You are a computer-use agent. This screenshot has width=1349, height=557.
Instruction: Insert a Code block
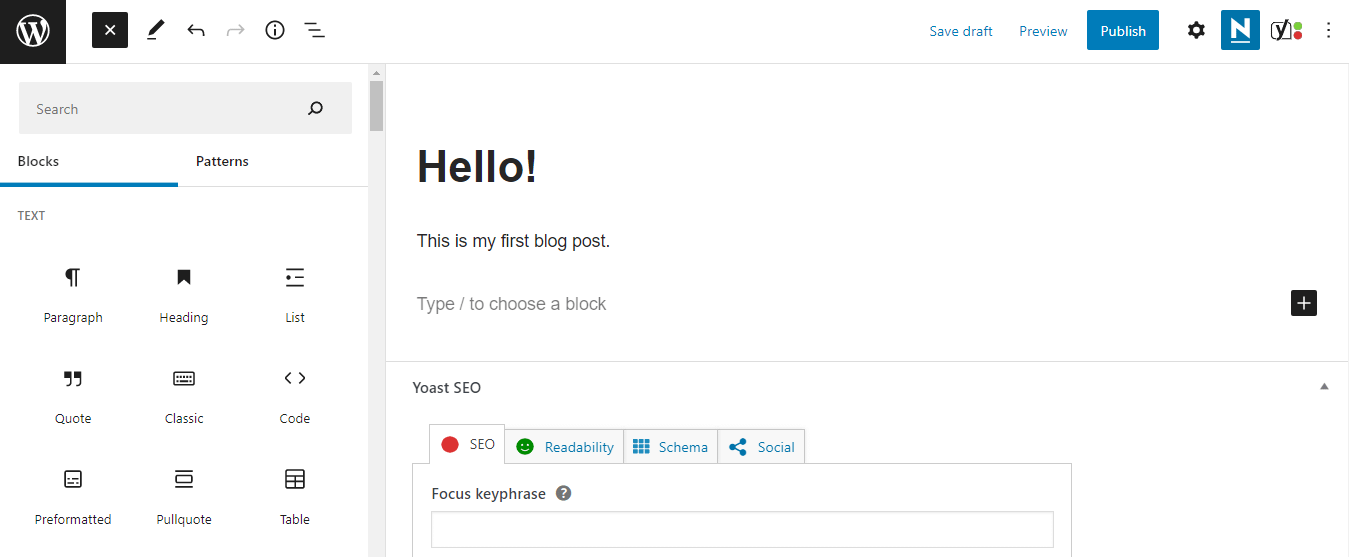pos(295,396)
